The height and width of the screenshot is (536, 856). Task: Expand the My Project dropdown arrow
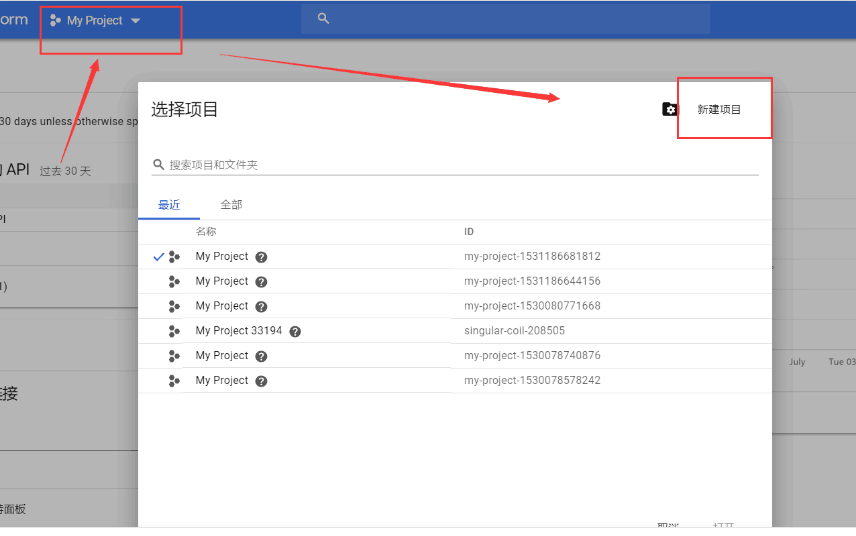[x=136, y=21]
